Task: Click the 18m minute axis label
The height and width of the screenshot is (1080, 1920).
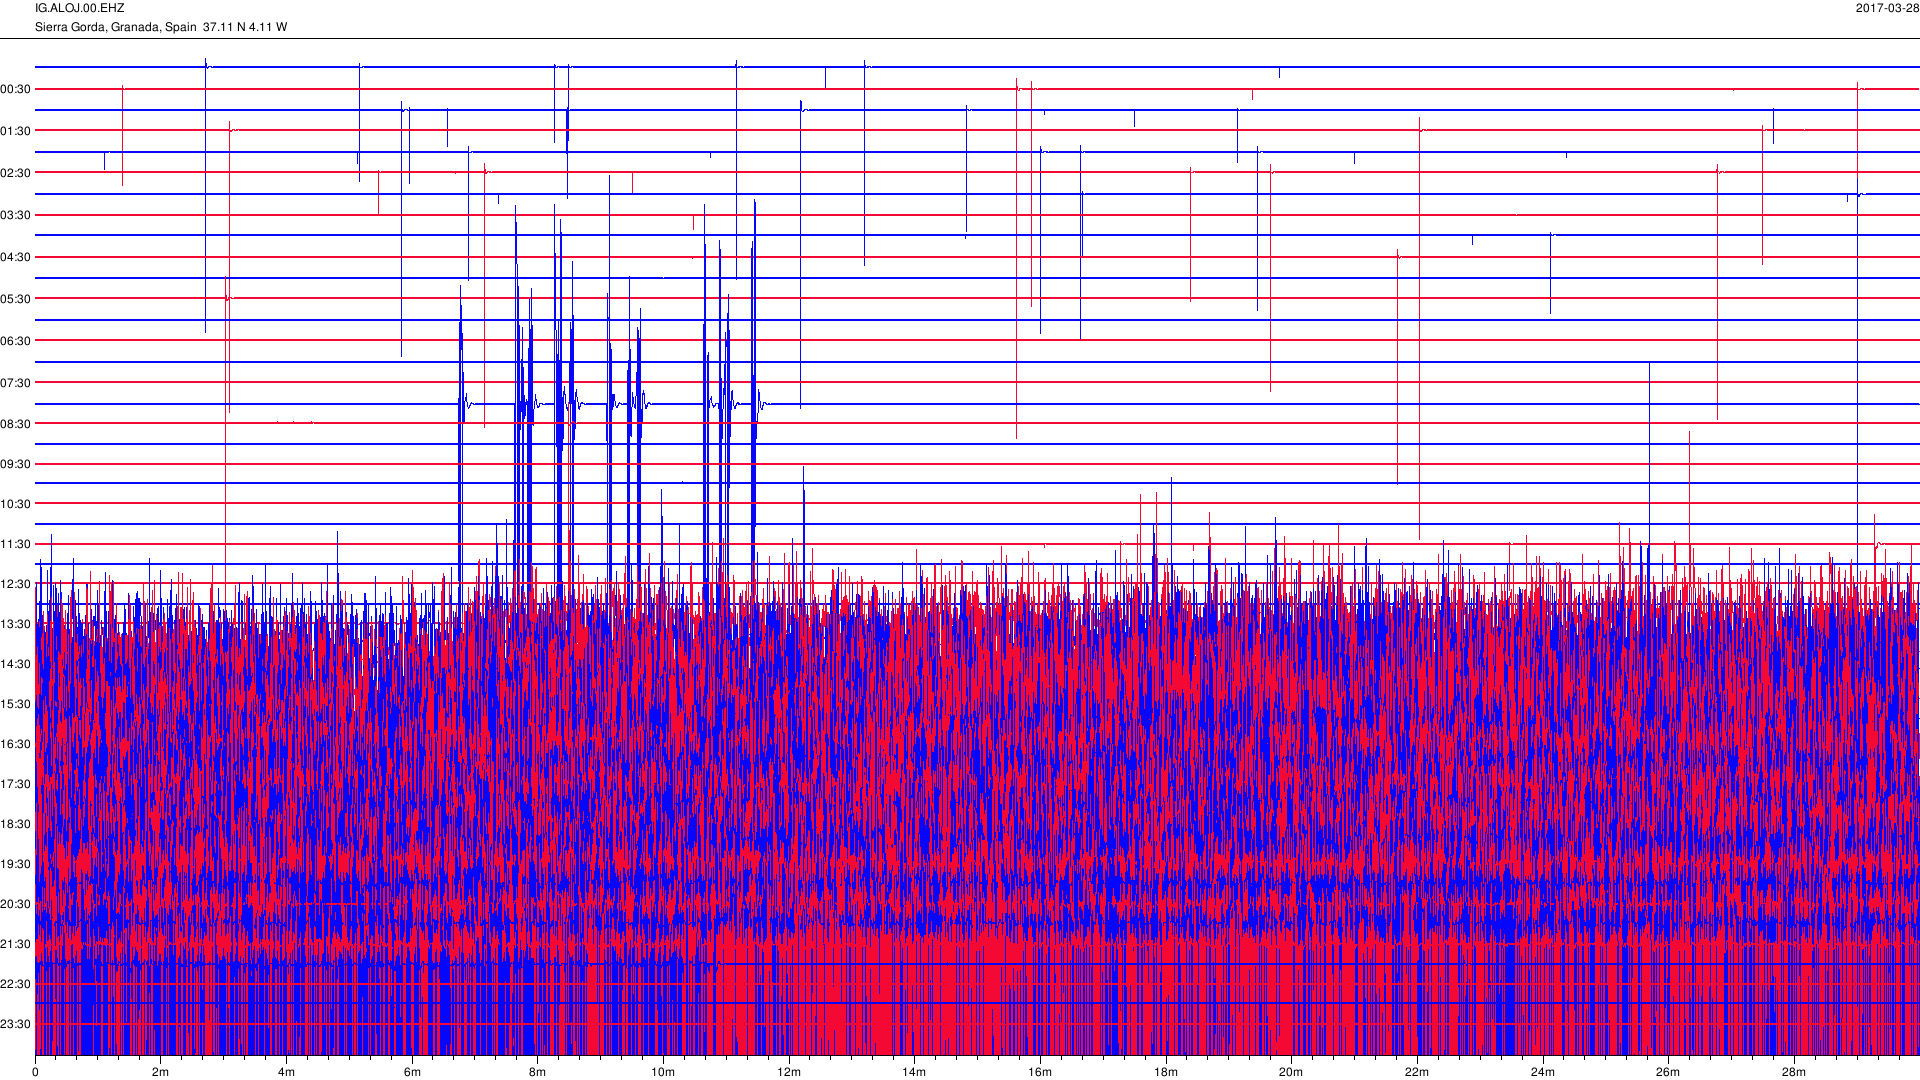Action: (1166, 1072)
